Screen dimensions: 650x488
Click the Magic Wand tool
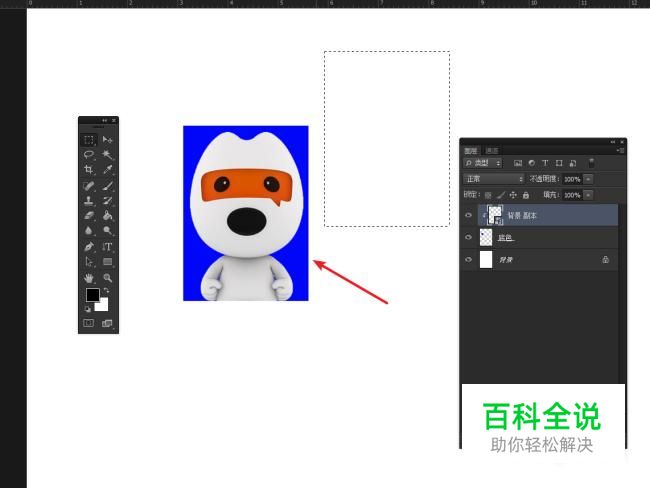[107, 155]
